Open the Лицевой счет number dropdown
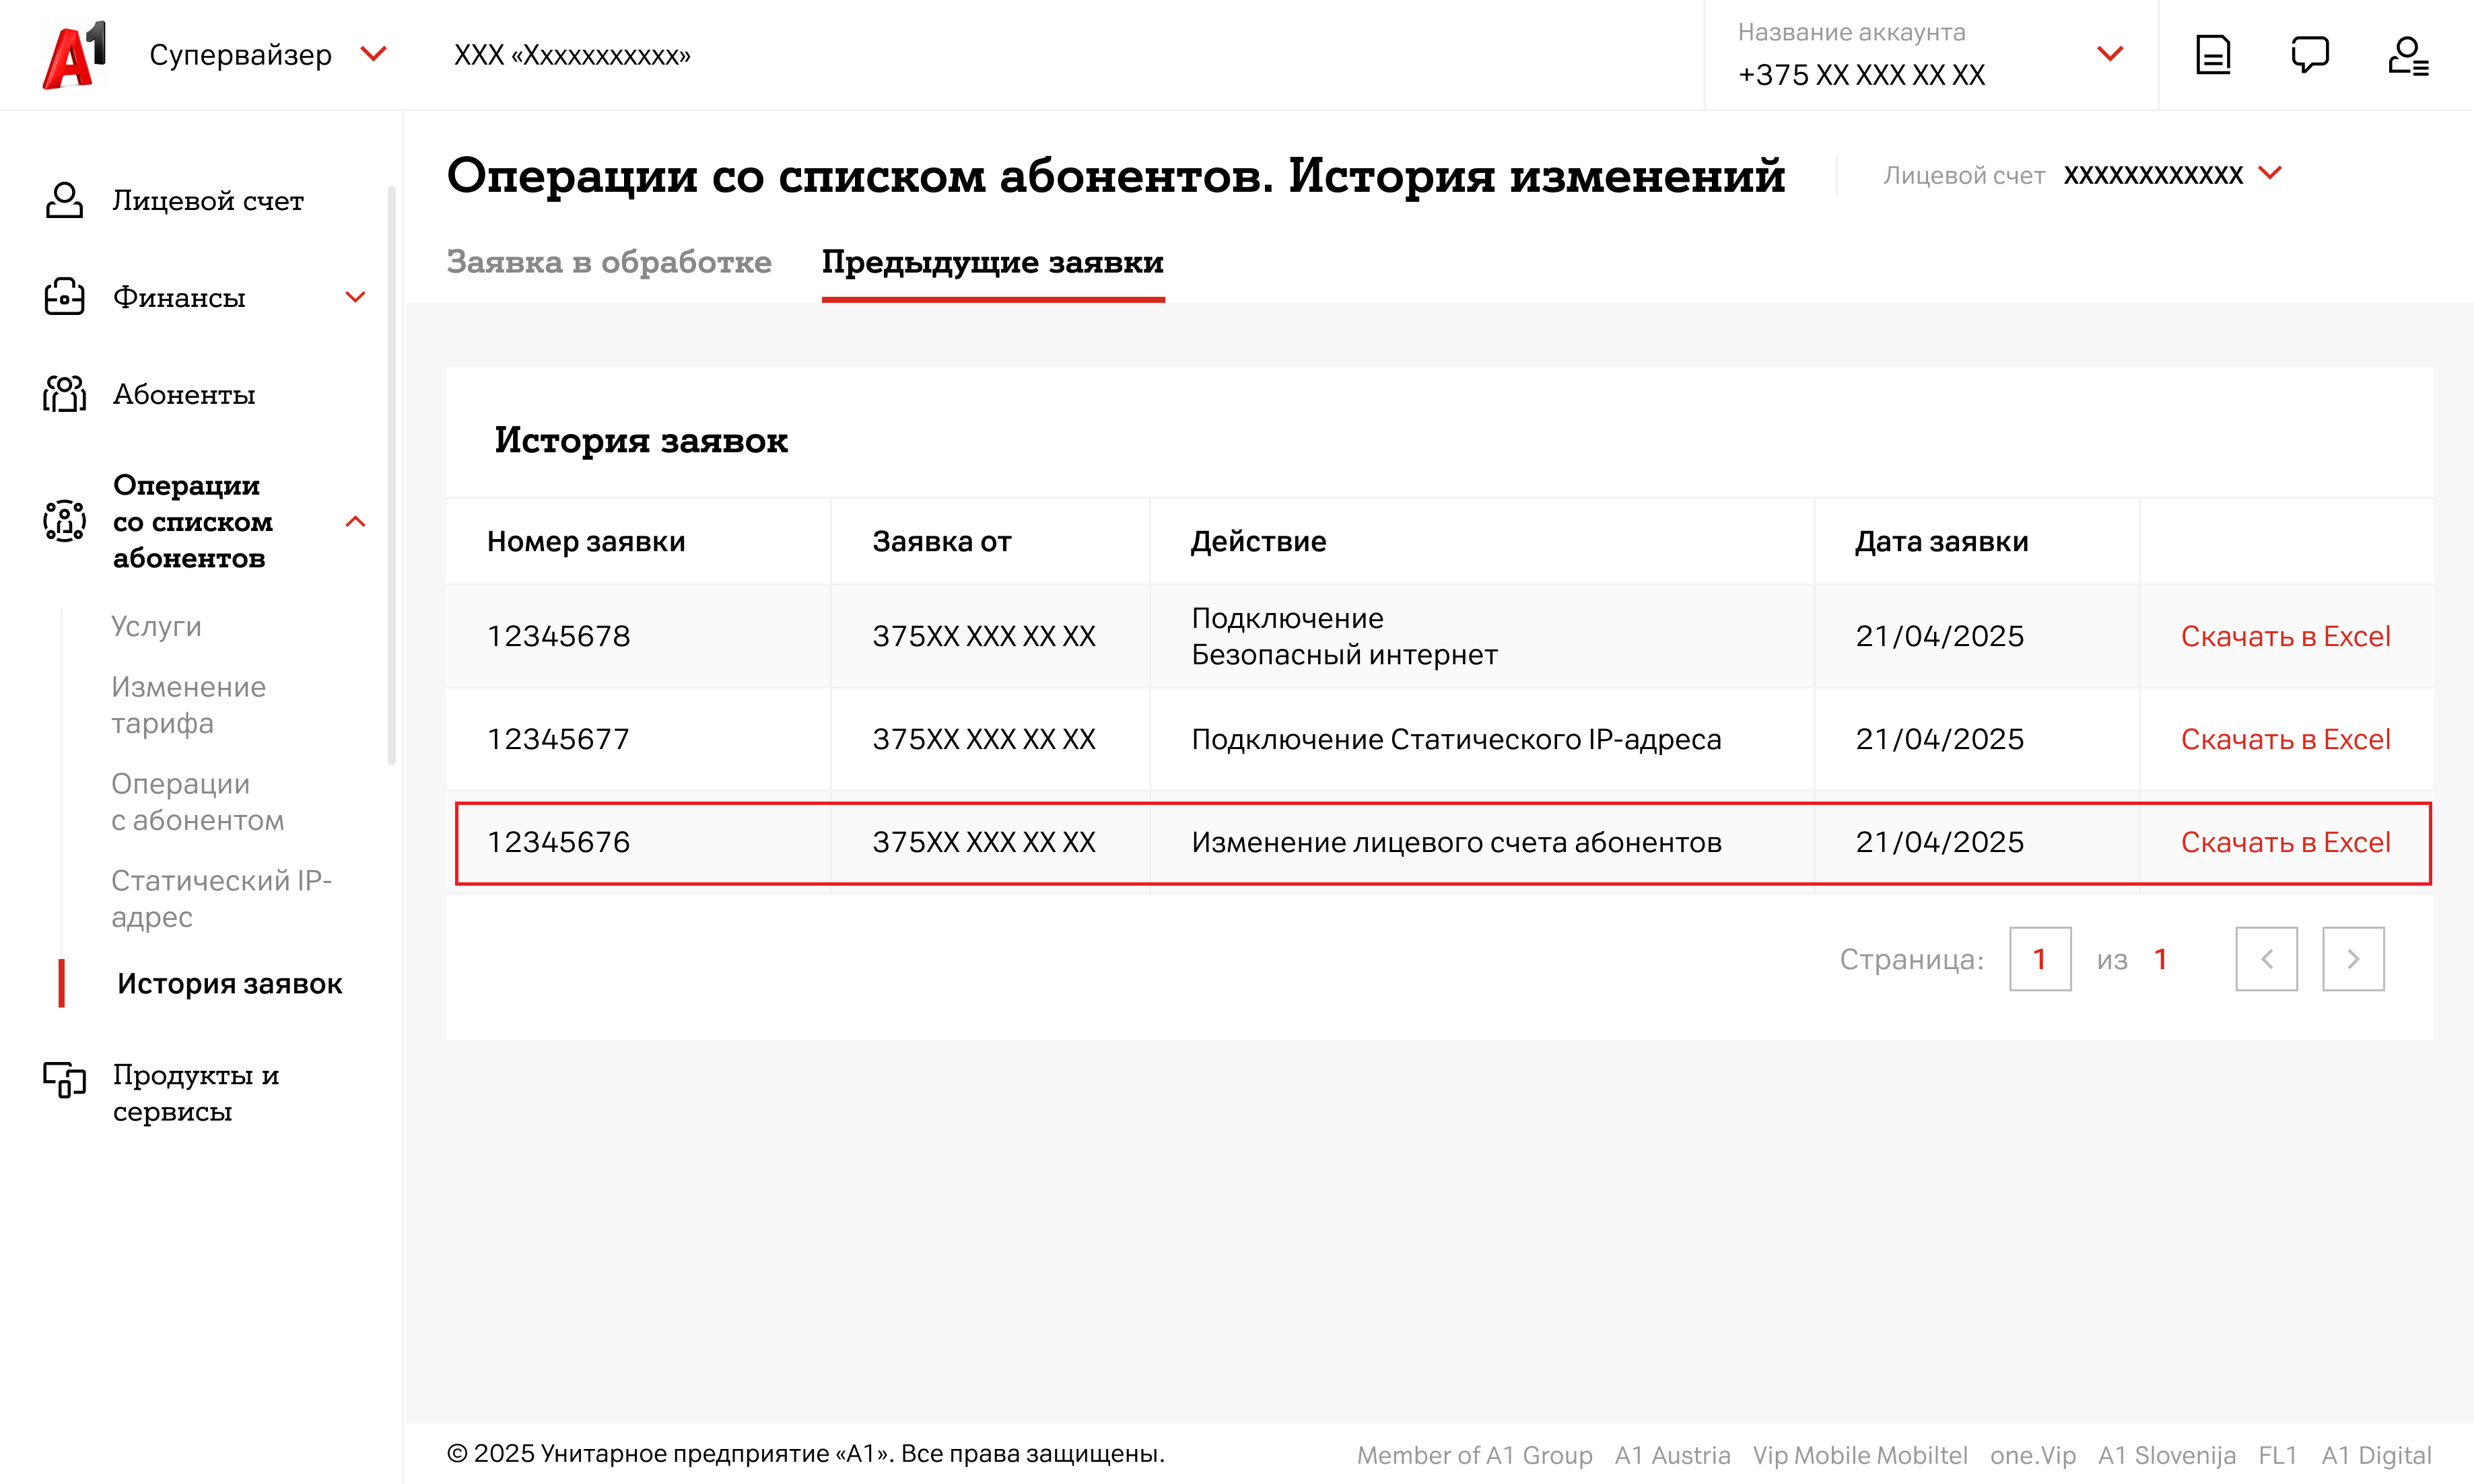 pos(2270,174)
